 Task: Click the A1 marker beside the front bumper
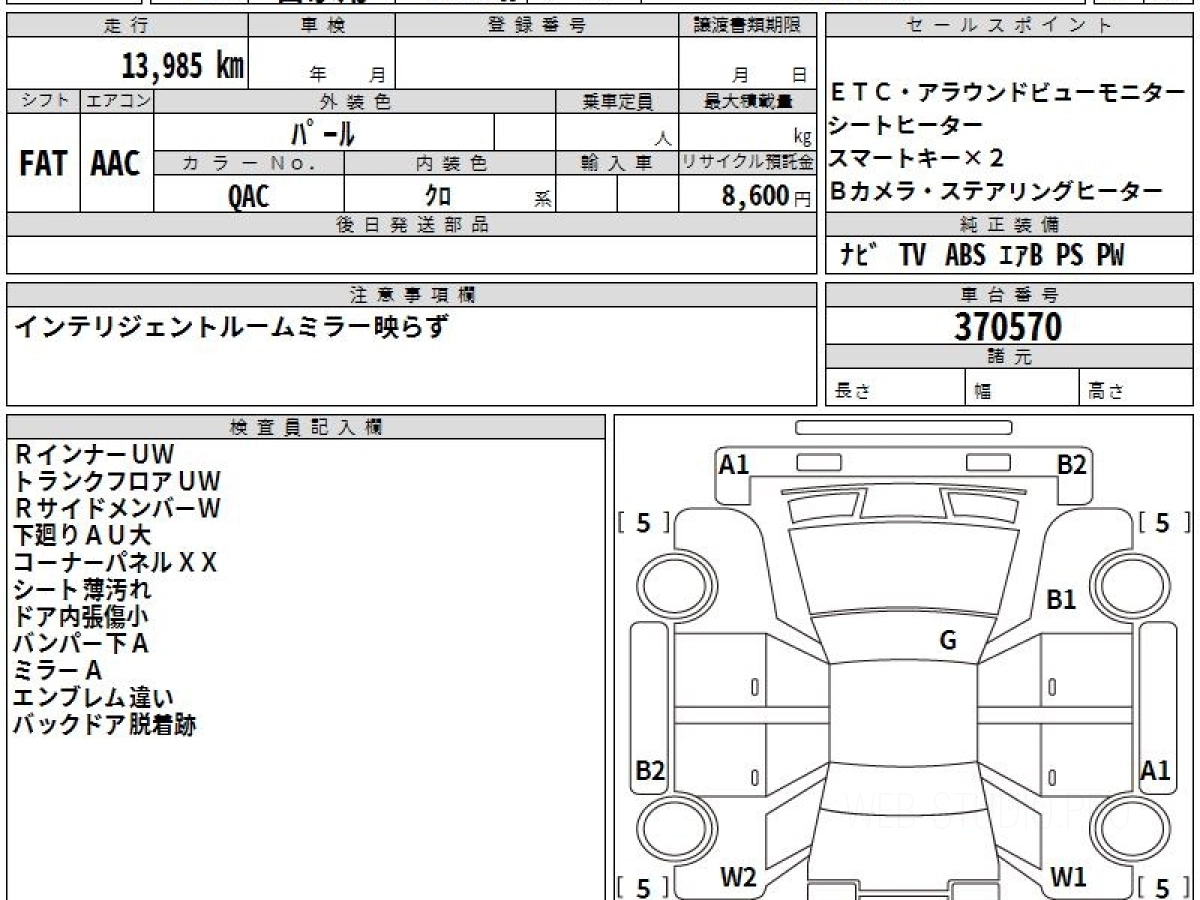(734, 464)
